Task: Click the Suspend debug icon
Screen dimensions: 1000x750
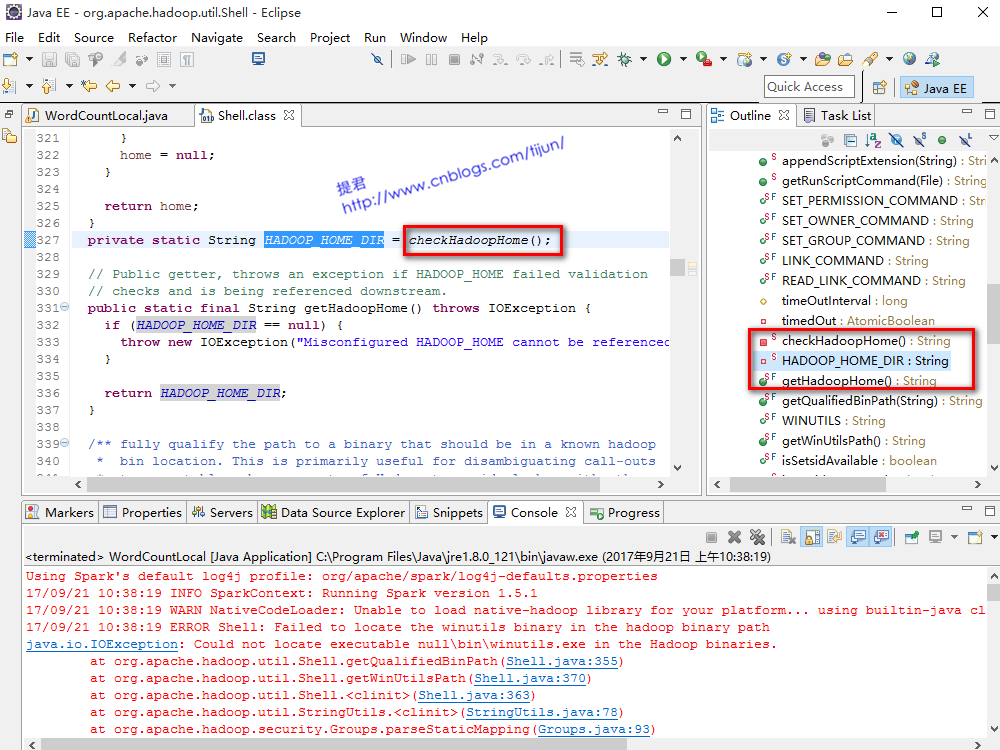Action: [x=432, y=59]
